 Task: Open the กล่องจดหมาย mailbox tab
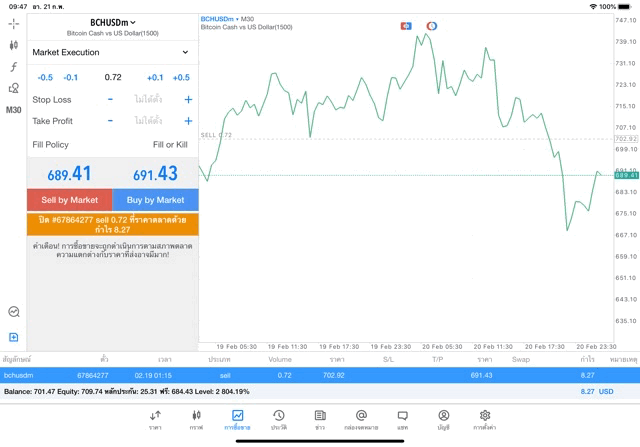pyautogui.click(x=361, y=419)
